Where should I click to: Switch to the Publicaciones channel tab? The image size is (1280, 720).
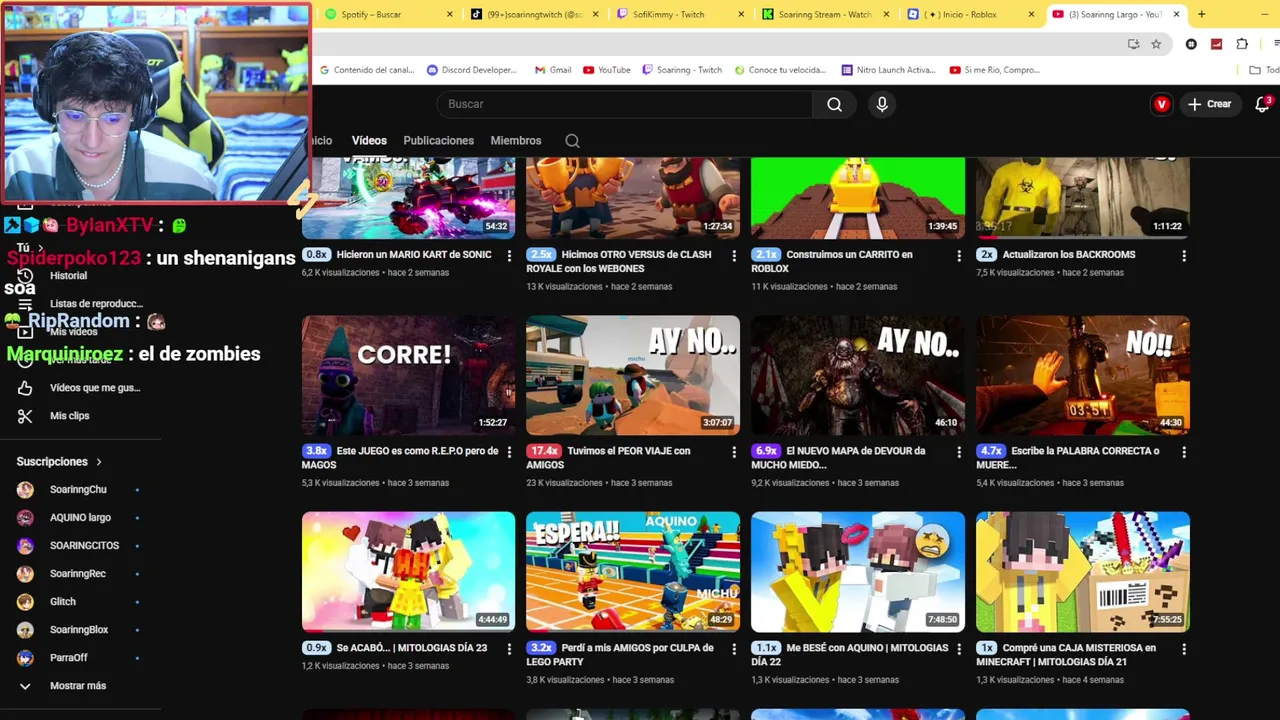pyautogui.click(x=438, y=141)
